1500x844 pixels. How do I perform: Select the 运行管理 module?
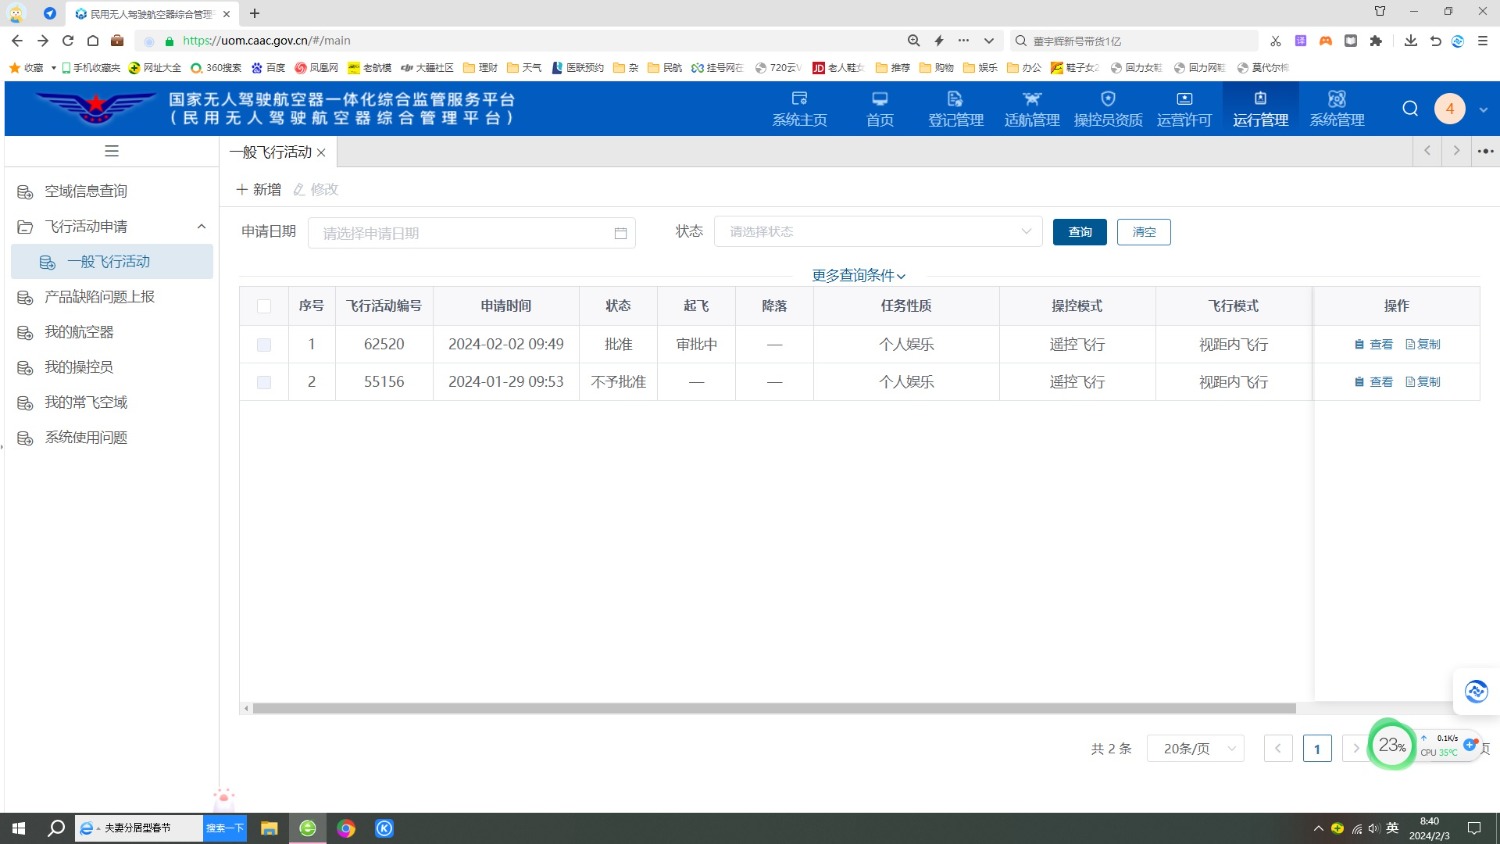click(1260, 109)
